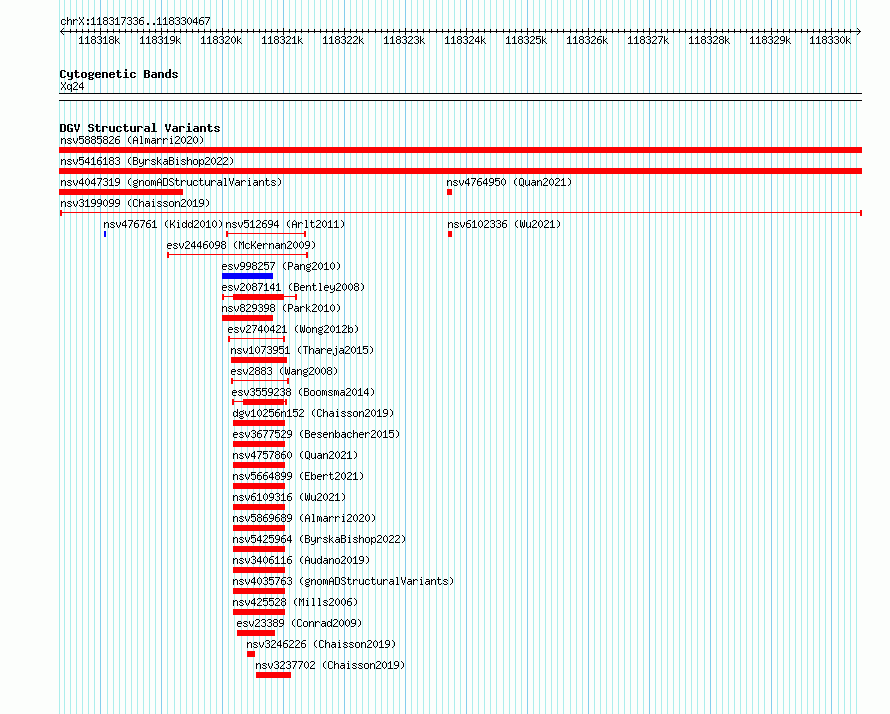Screen dimensions: 890x714
Task: Select the small red glyph under nsv3246226
Action: [x=251, y=654]
